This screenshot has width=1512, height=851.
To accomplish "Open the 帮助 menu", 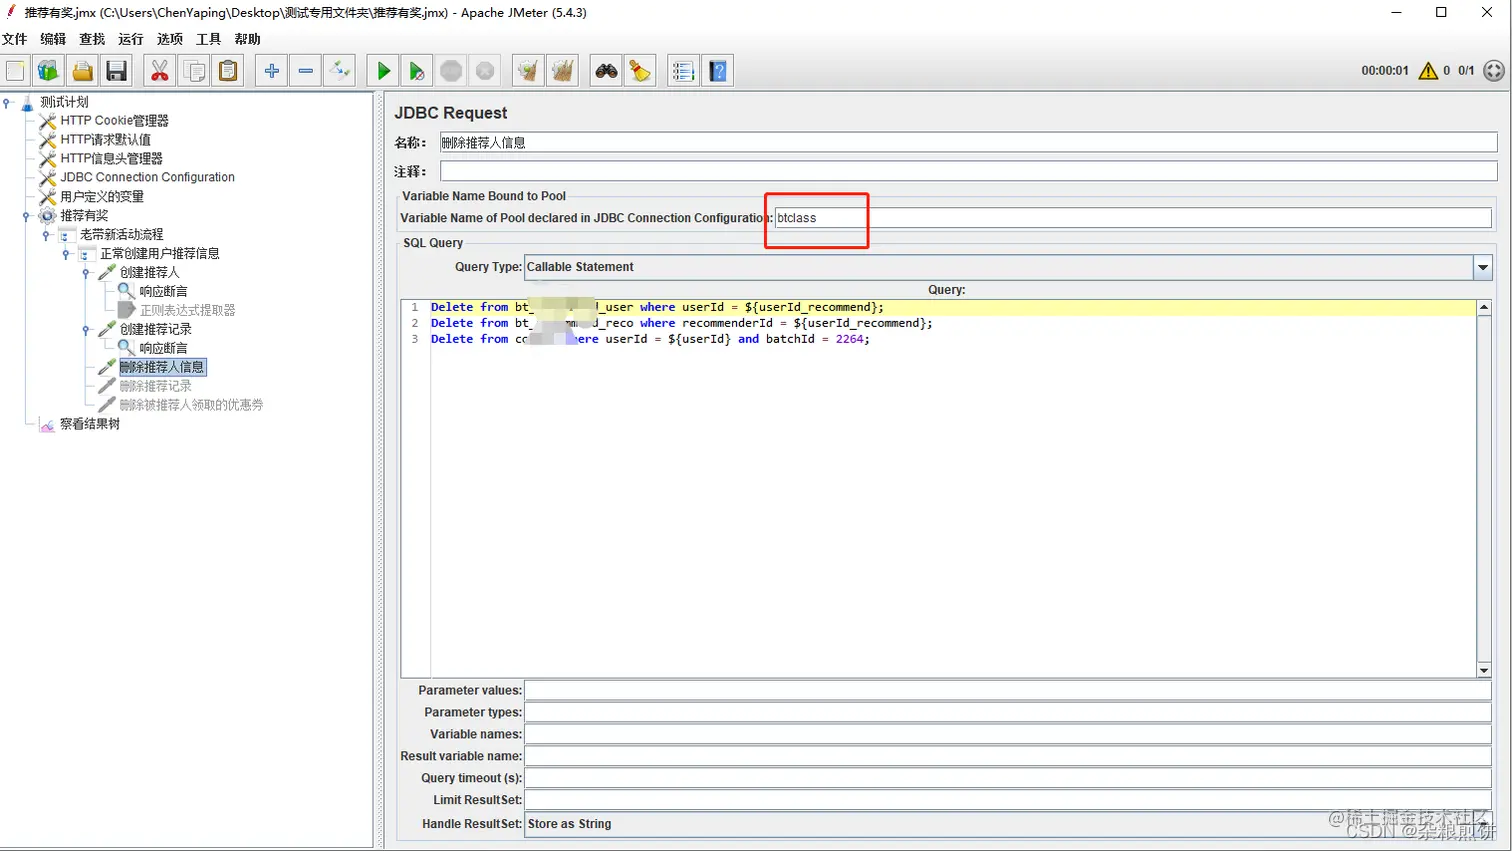I will click(x=248, y=39).
